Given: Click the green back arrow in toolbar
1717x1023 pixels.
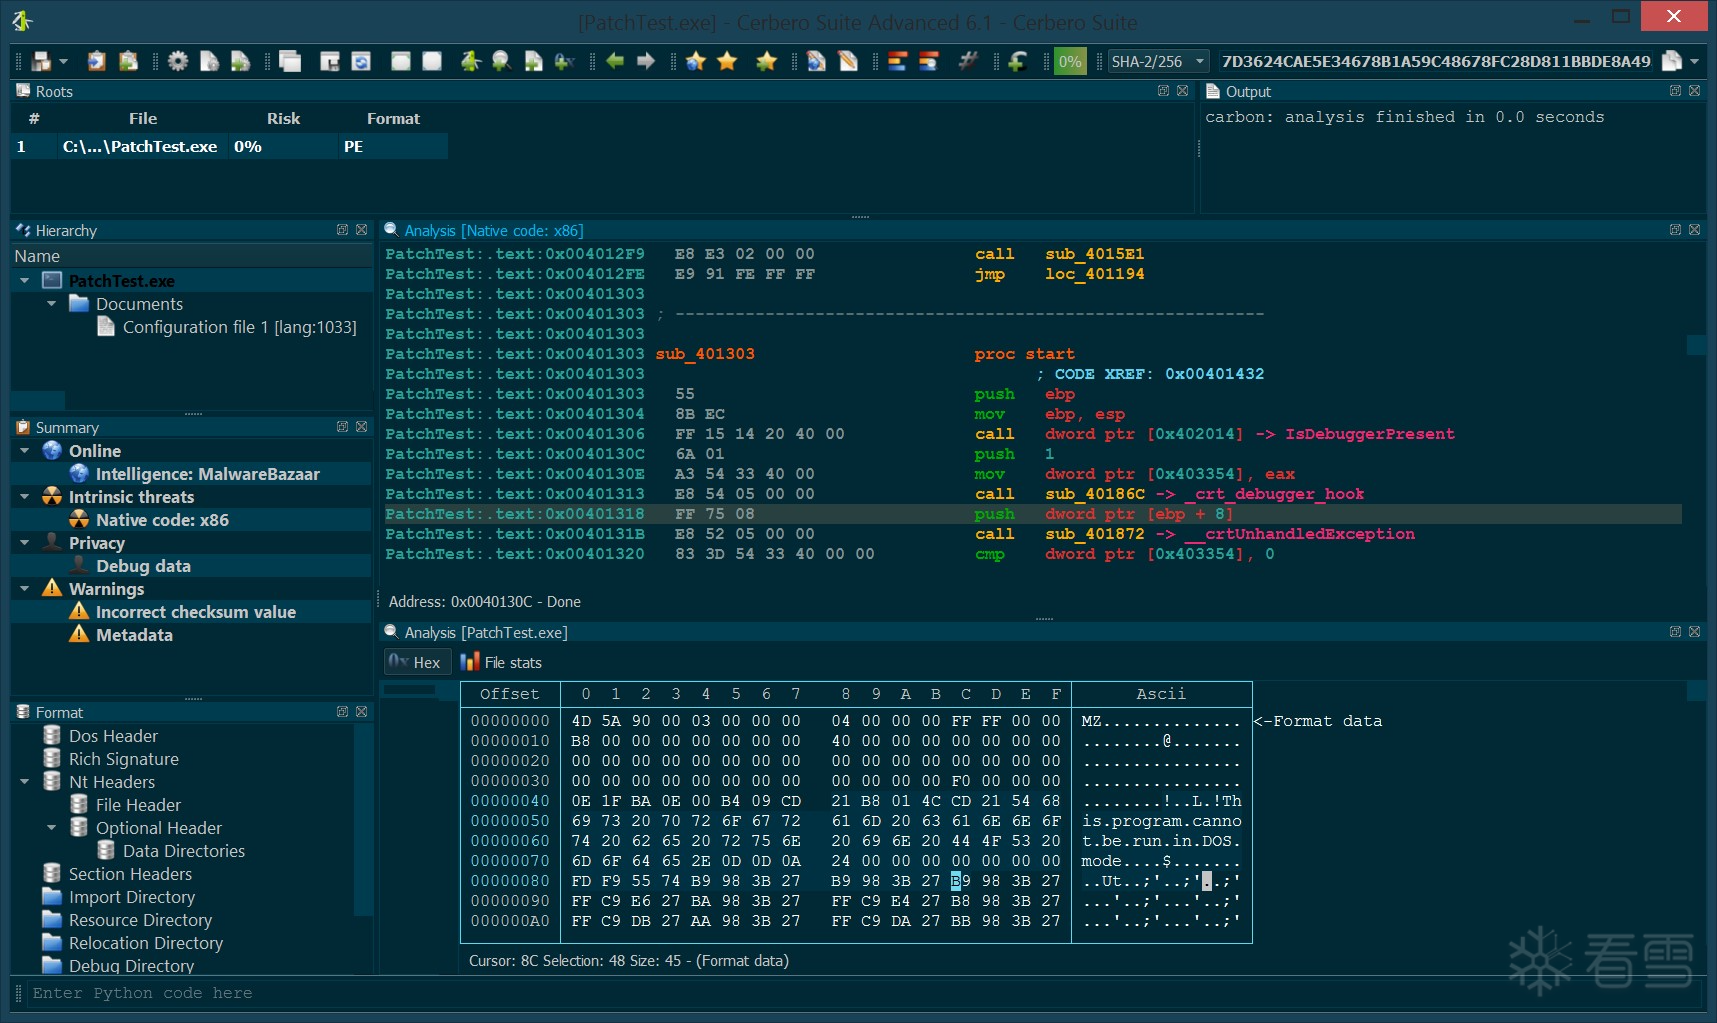Looking at the screenshot, I should [x=615, y=61].
